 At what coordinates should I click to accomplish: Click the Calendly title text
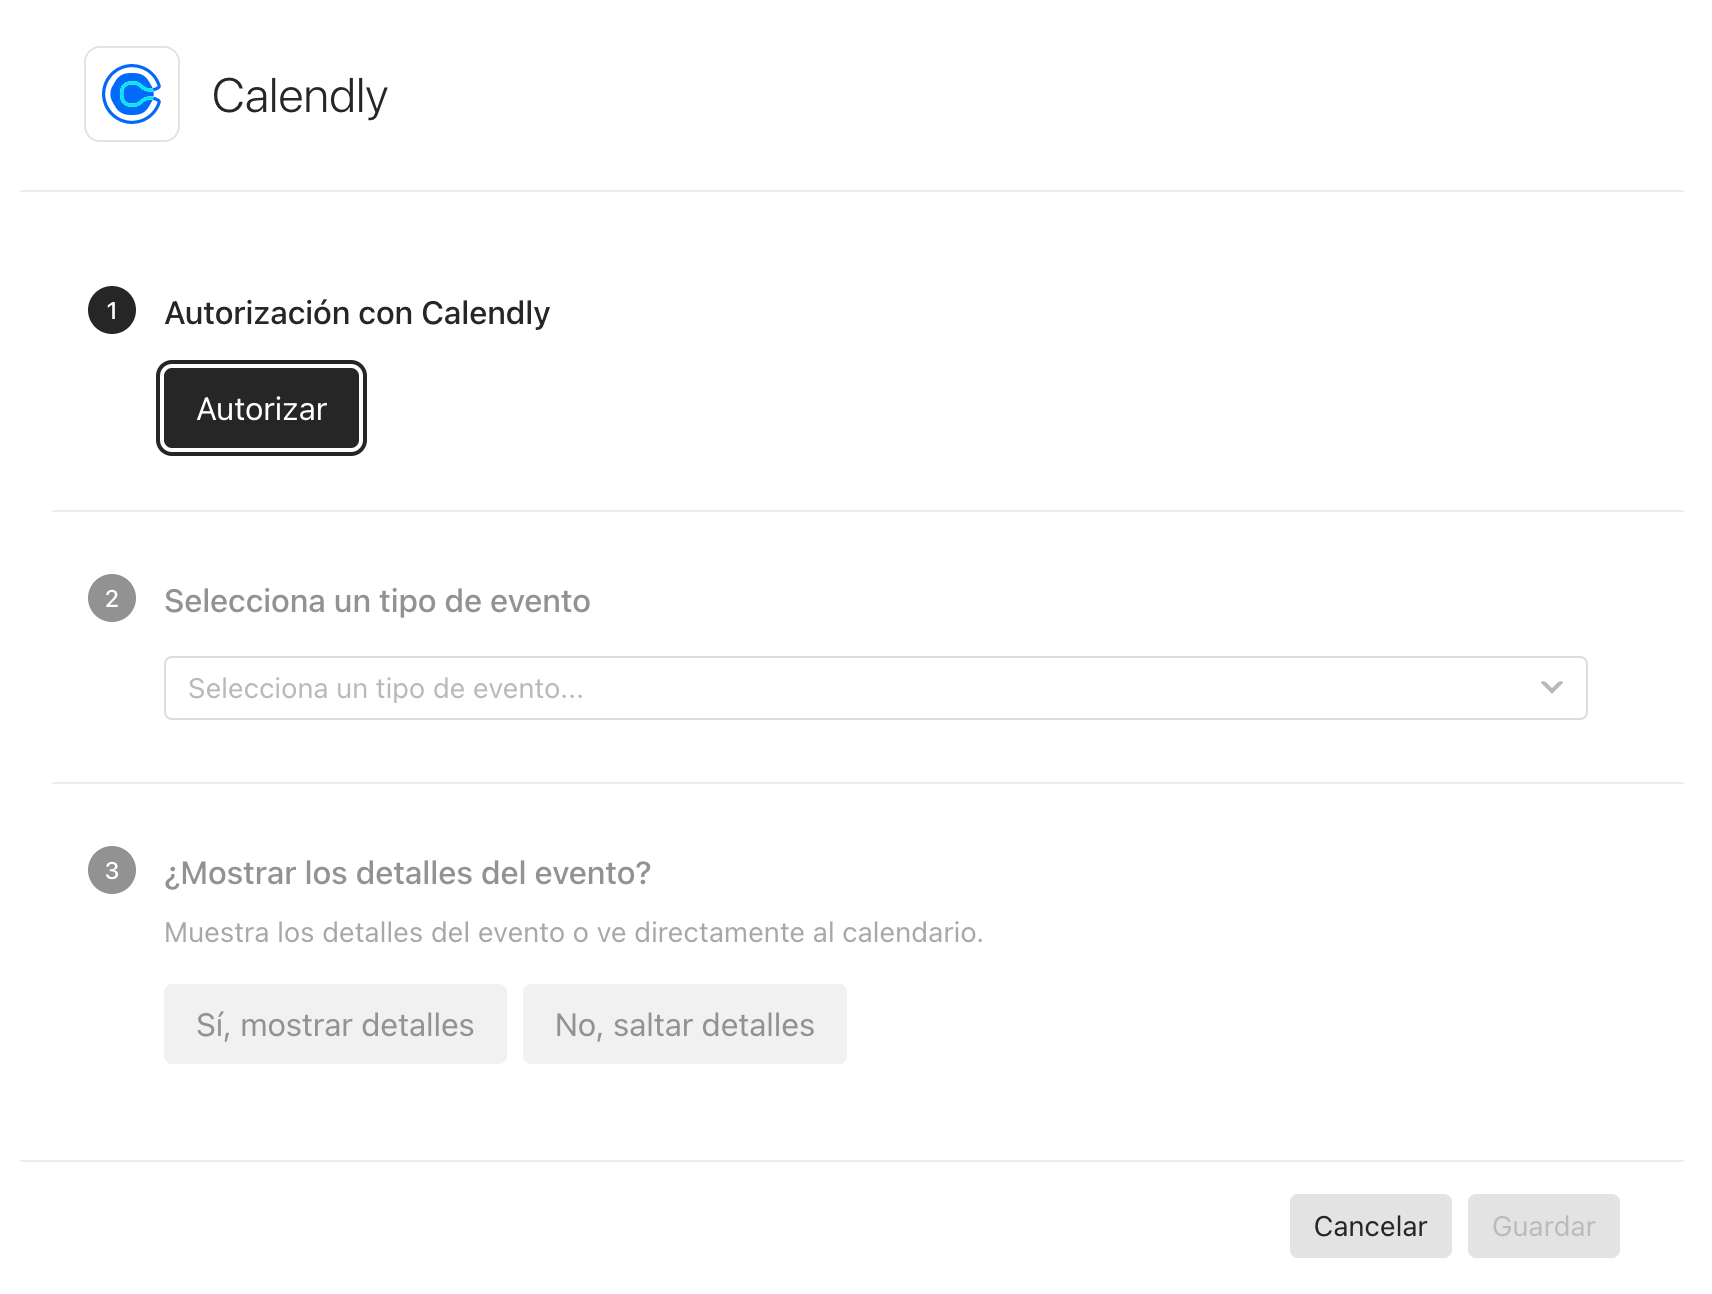(299, 96)
